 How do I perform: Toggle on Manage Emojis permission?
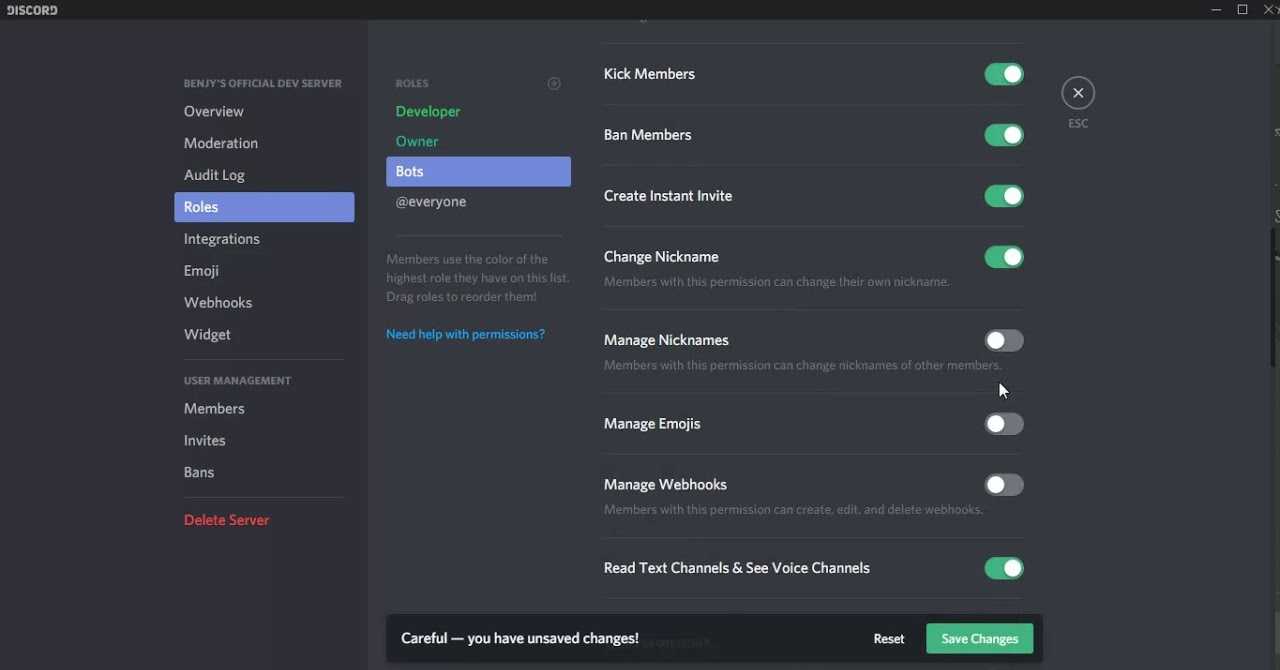tap(1003, 424)
